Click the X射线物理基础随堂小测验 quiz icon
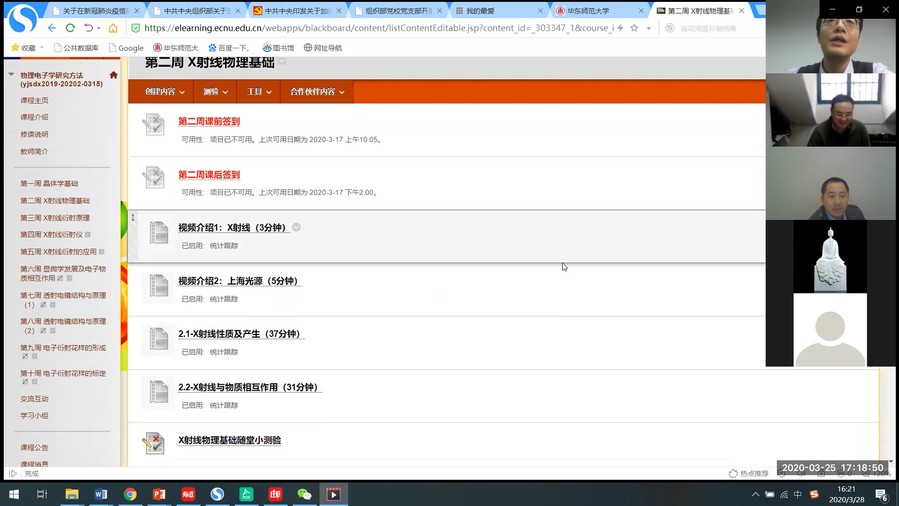This screenshot has height=506, width=899. pyautogui.click(x=153, y=443)
